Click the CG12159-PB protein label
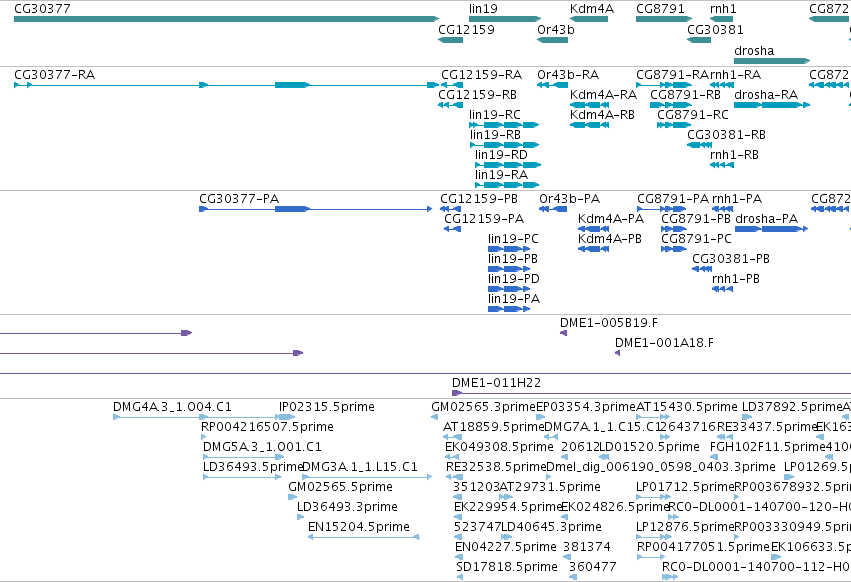The image size is (851, 582). tap(479, 199)
